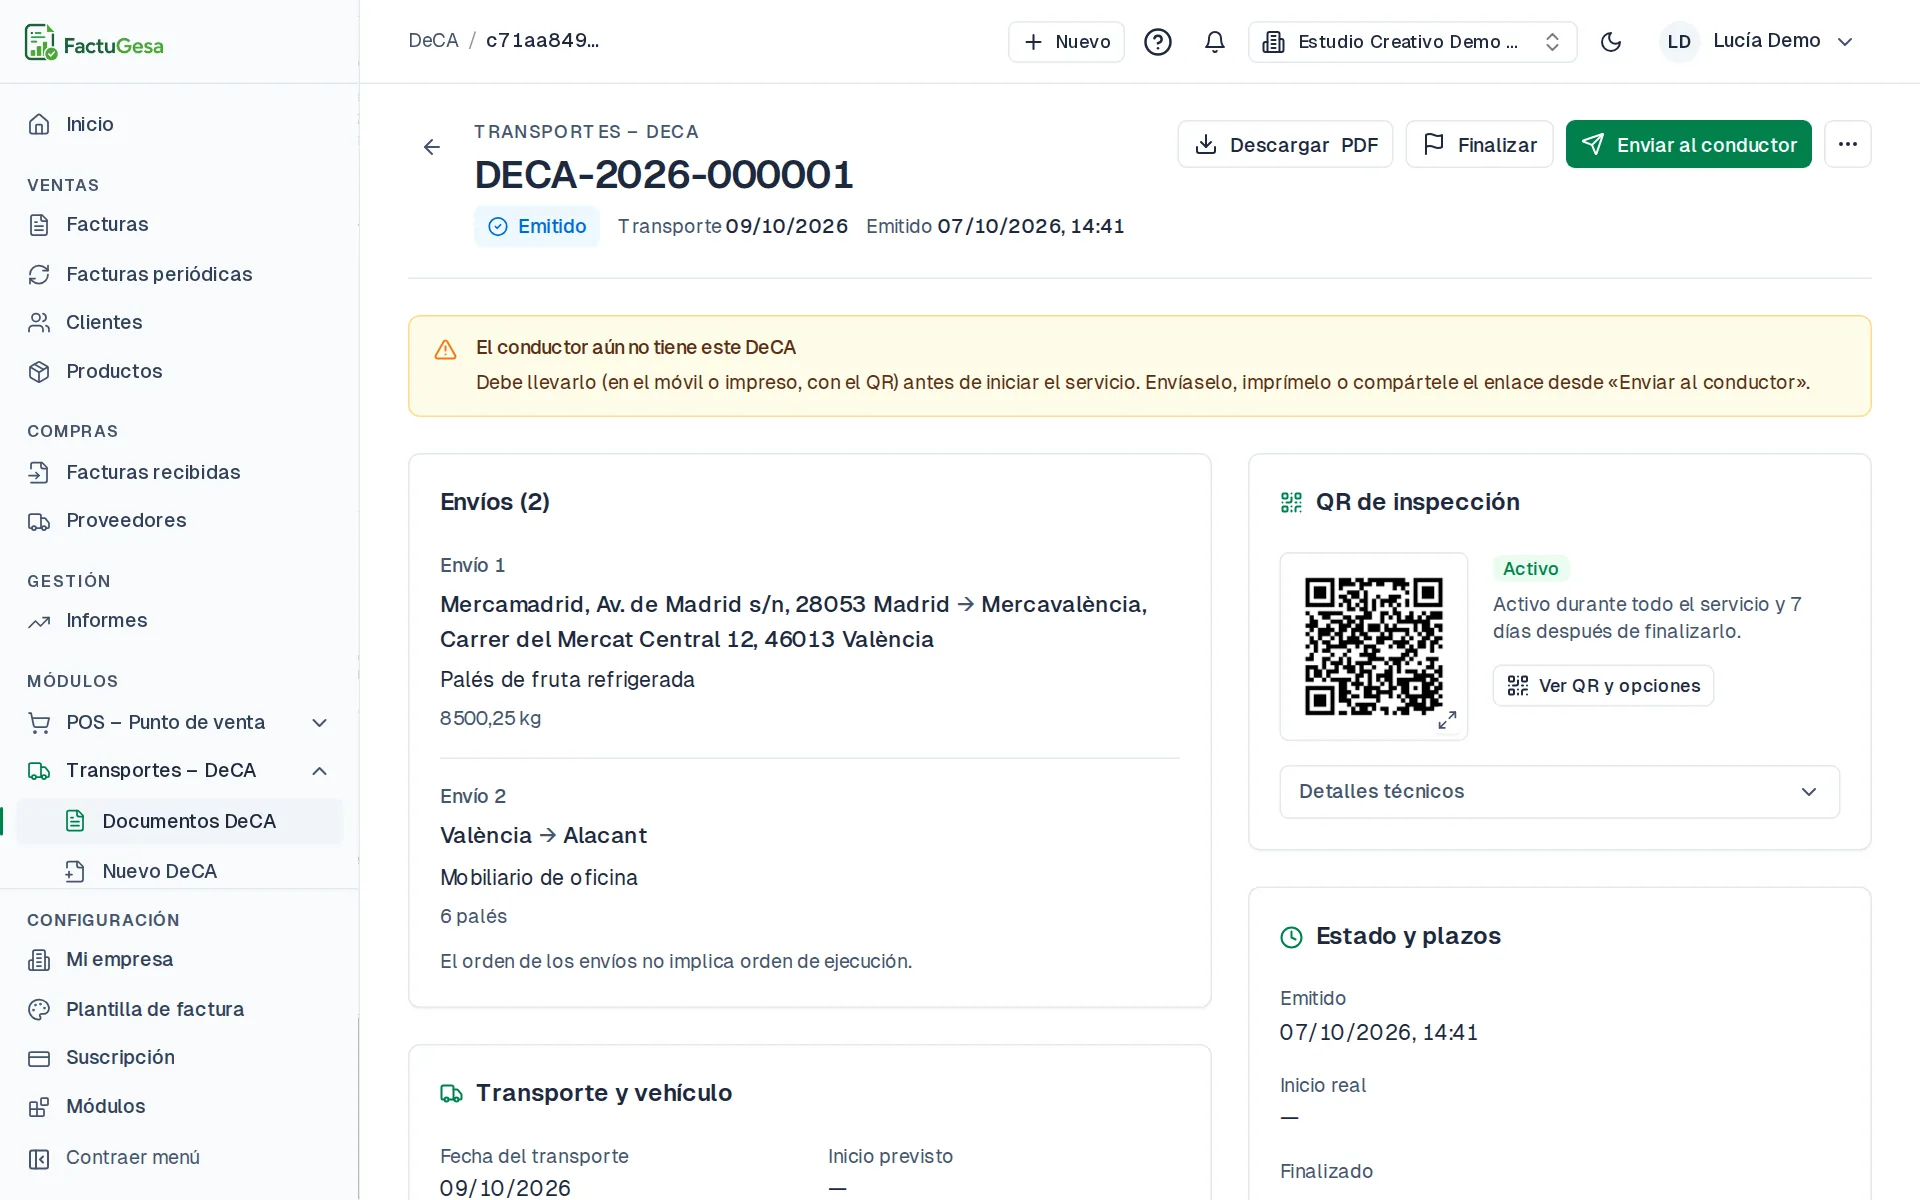Open the Suscripción page
This screenshot has height=1200, width=1920.
coord(179,1057)
